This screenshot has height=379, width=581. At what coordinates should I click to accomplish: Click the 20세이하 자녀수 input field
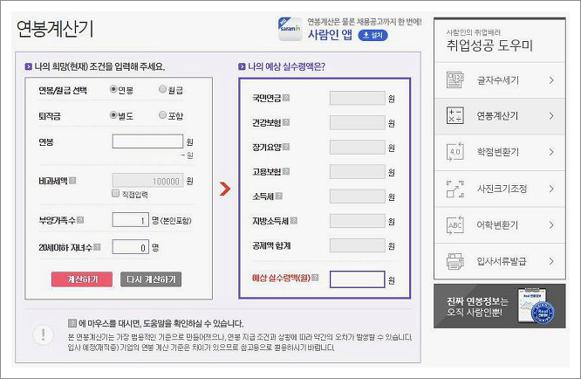click(130, 247)
